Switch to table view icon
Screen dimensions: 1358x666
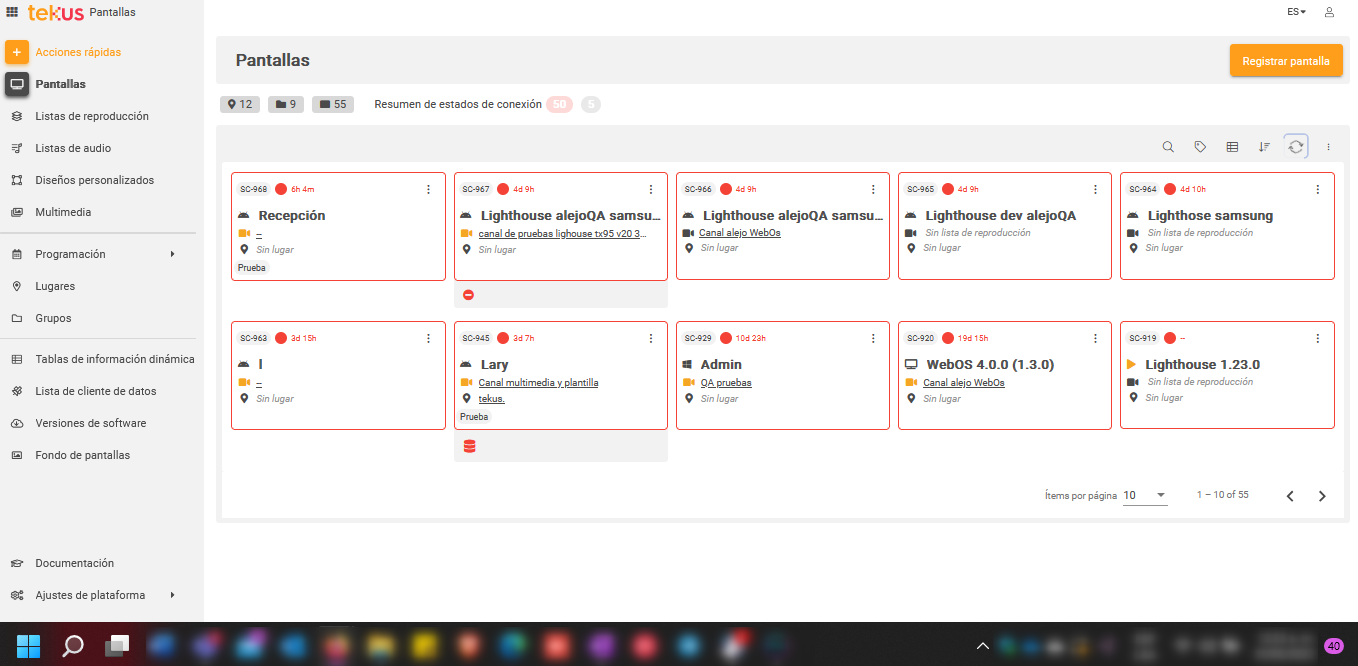(x=1232, y=147)
